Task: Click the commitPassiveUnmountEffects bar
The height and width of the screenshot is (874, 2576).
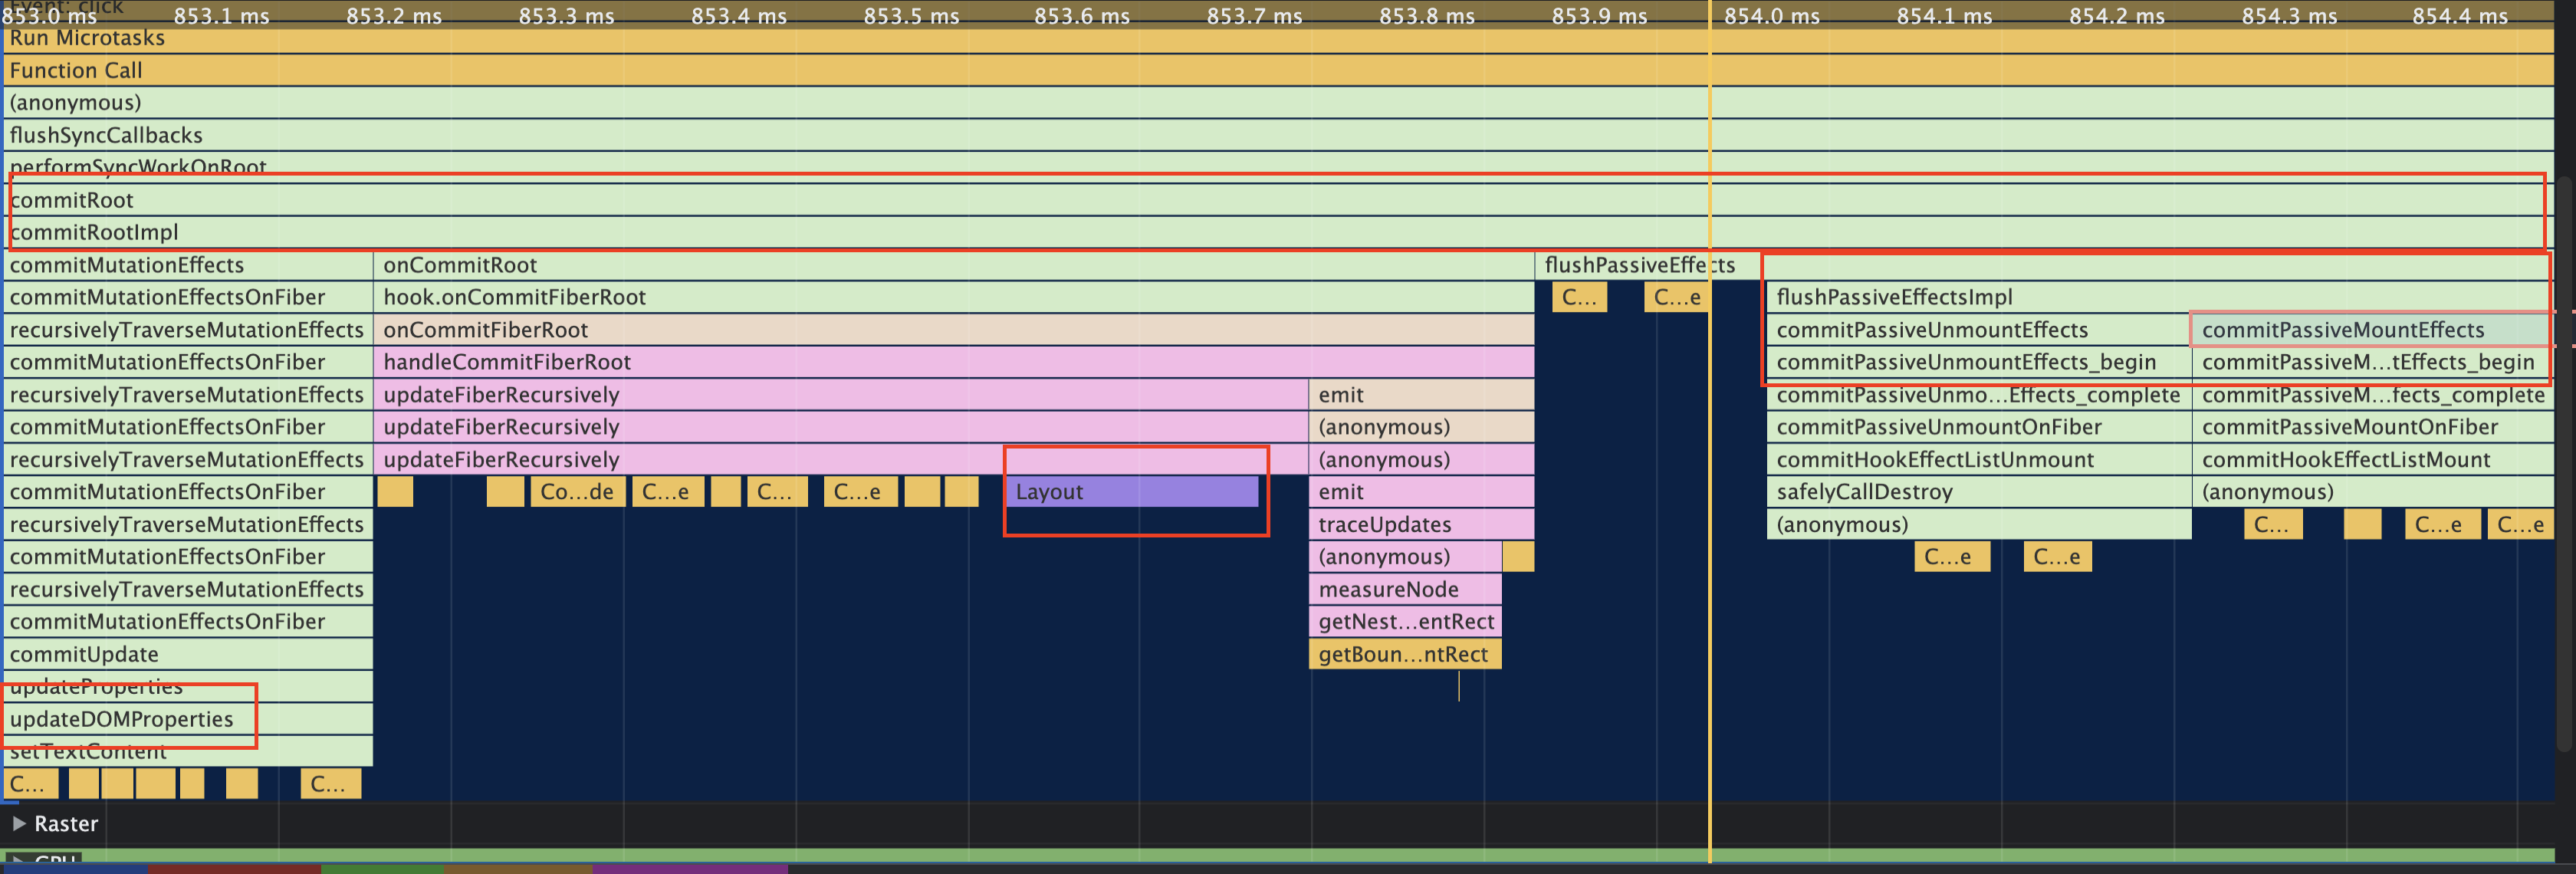Action: click(1932, 330)
